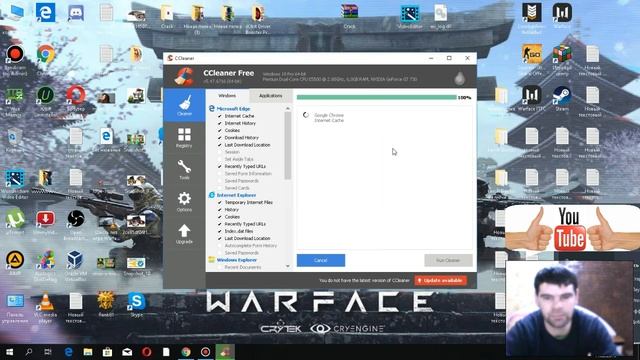Enable Autocomplete Form History checkbox
This screenshot has width=640, height=360.
coord(220,246)
